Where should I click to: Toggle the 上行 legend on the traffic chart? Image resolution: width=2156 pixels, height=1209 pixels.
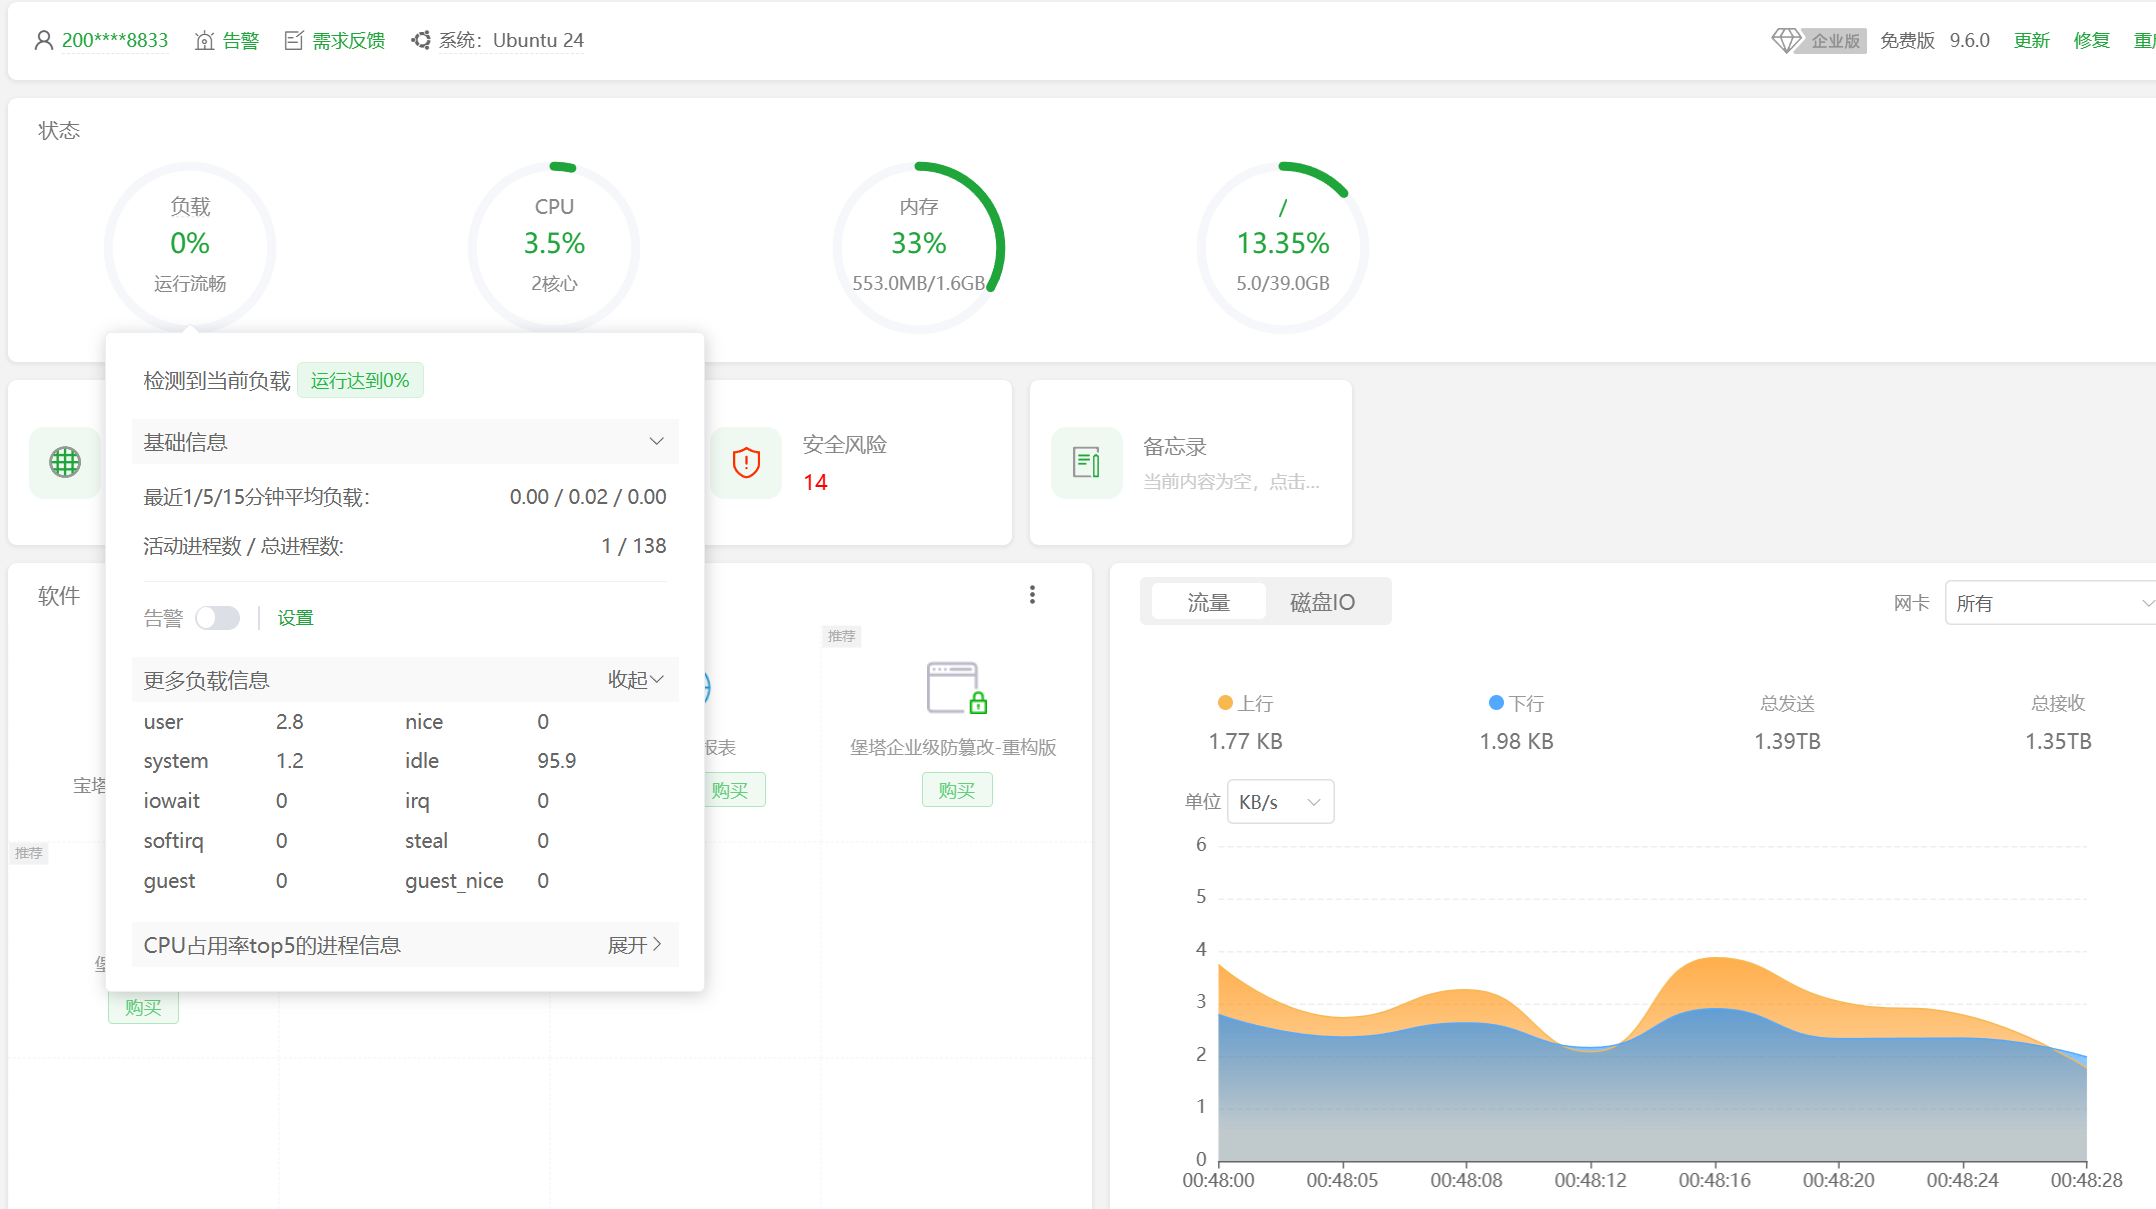click(x=1247, y=703)
